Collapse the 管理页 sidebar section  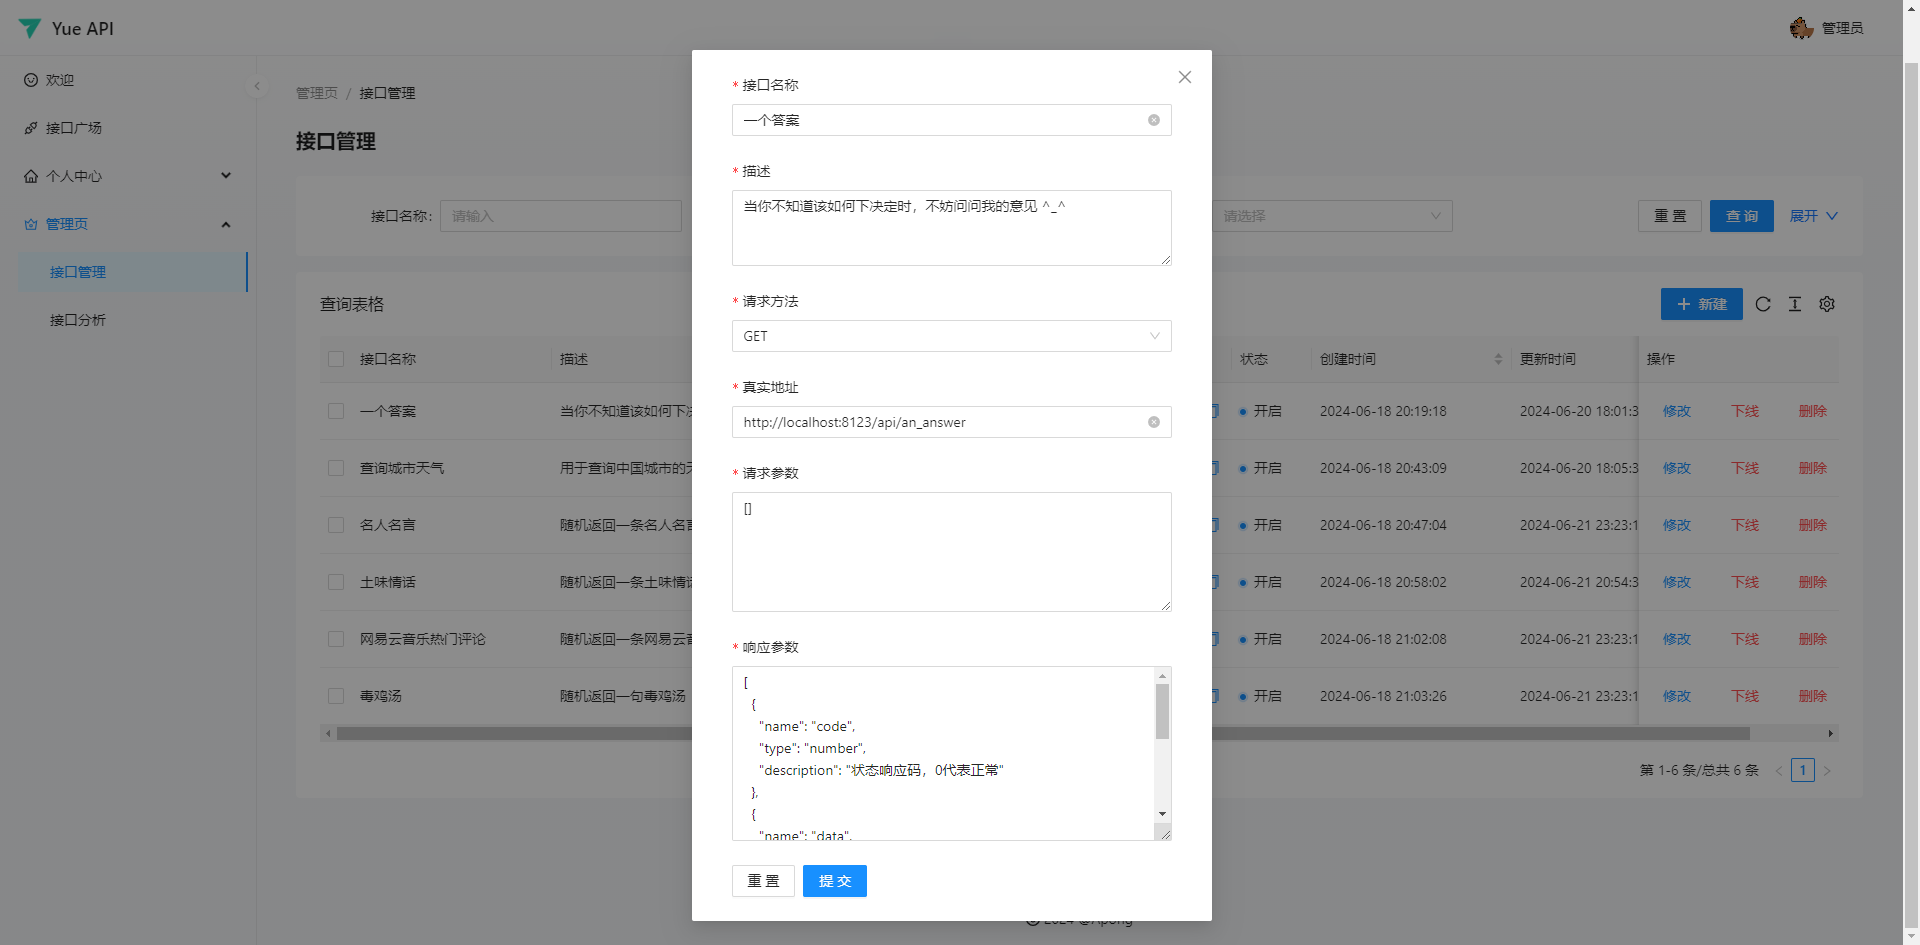(x=226, y=224)
